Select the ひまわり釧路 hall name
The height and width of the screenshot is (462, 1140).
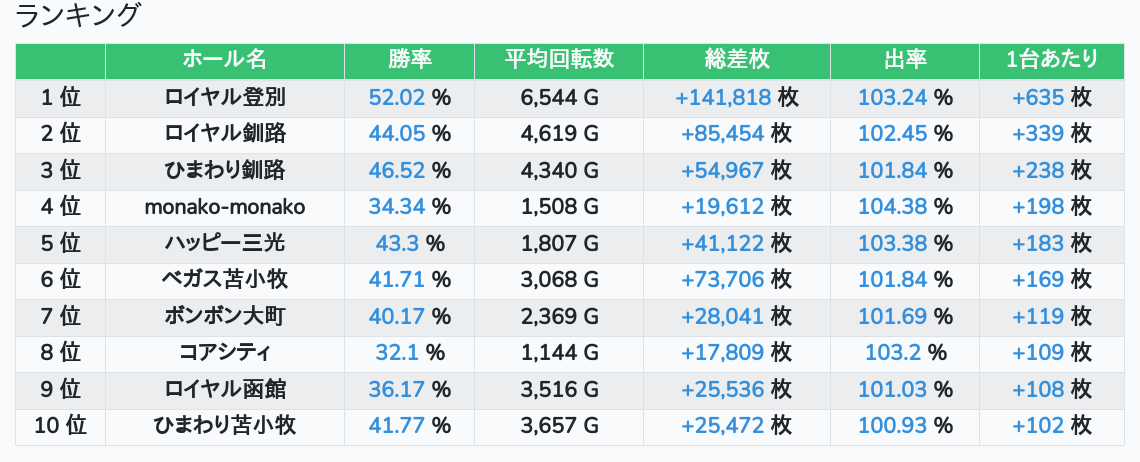225,170
